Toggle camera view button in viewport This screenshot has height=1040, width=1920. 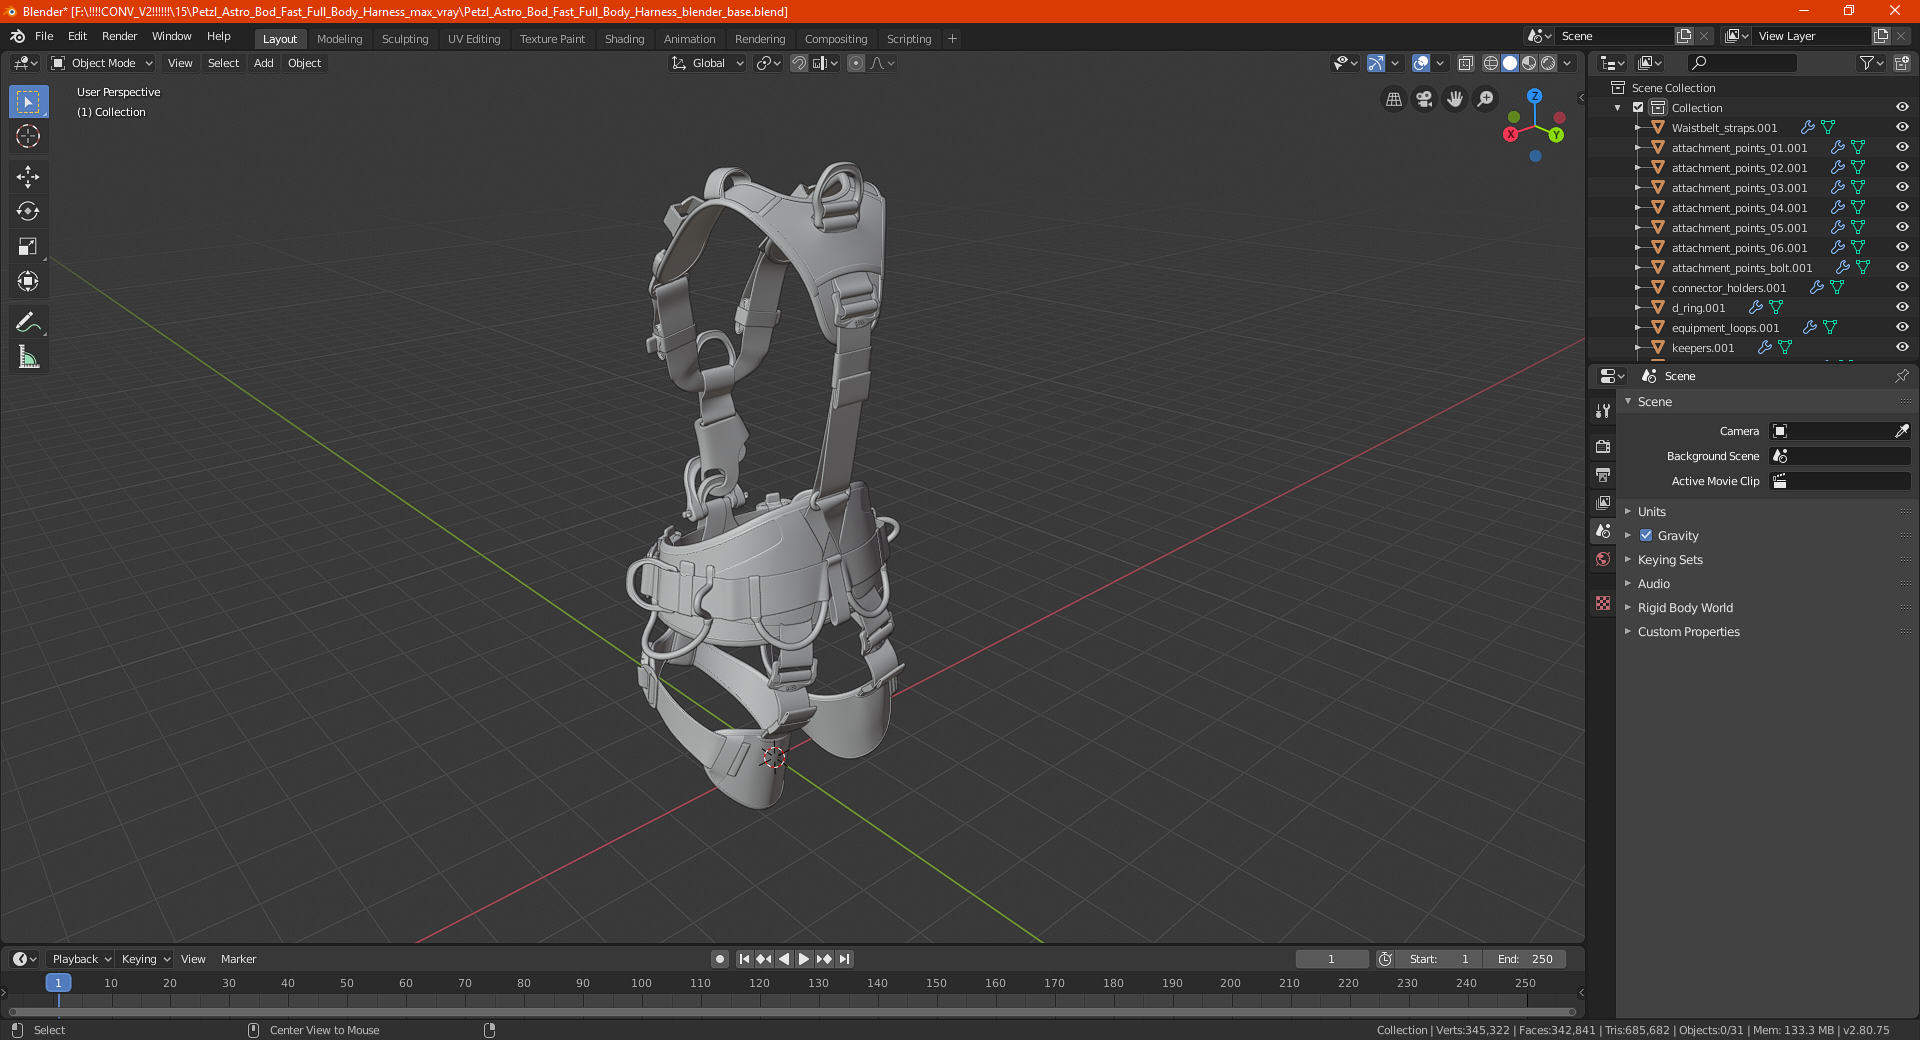pyautogui.click(x=1424, y=99)
